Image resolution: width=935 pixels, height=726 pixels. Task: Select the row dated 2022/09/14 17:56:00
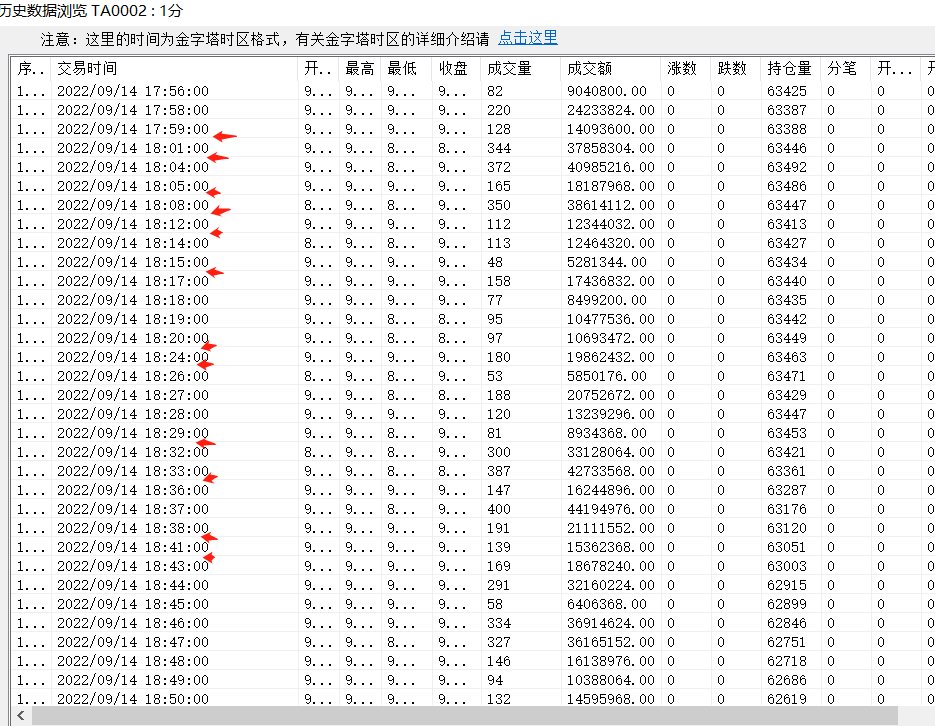[473, 91]
